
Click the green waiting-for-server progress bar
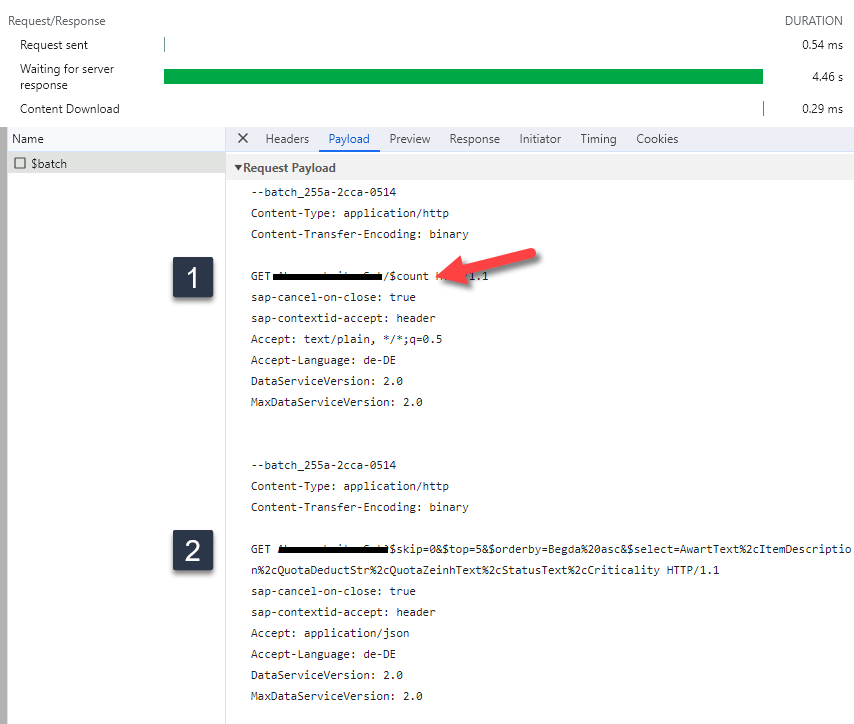[463, 76]
